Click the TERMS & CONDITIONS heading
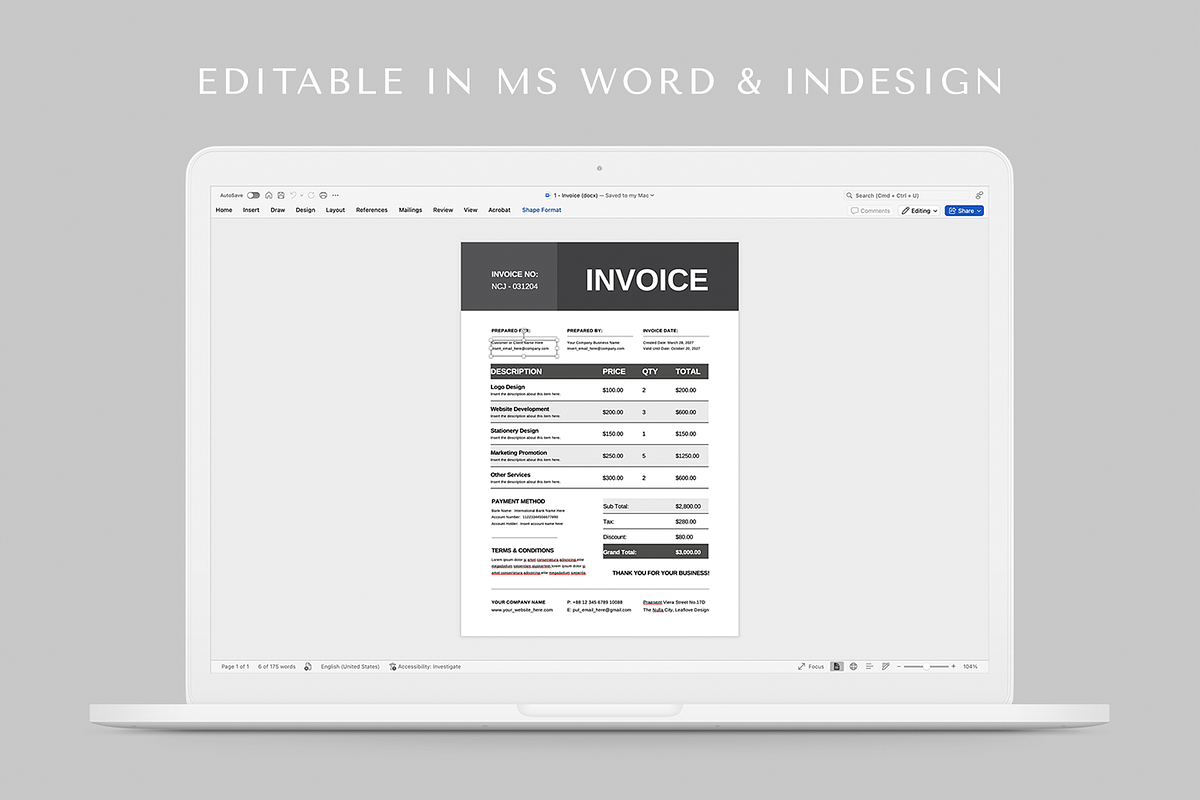1200x800 pixels. [522, 550]
